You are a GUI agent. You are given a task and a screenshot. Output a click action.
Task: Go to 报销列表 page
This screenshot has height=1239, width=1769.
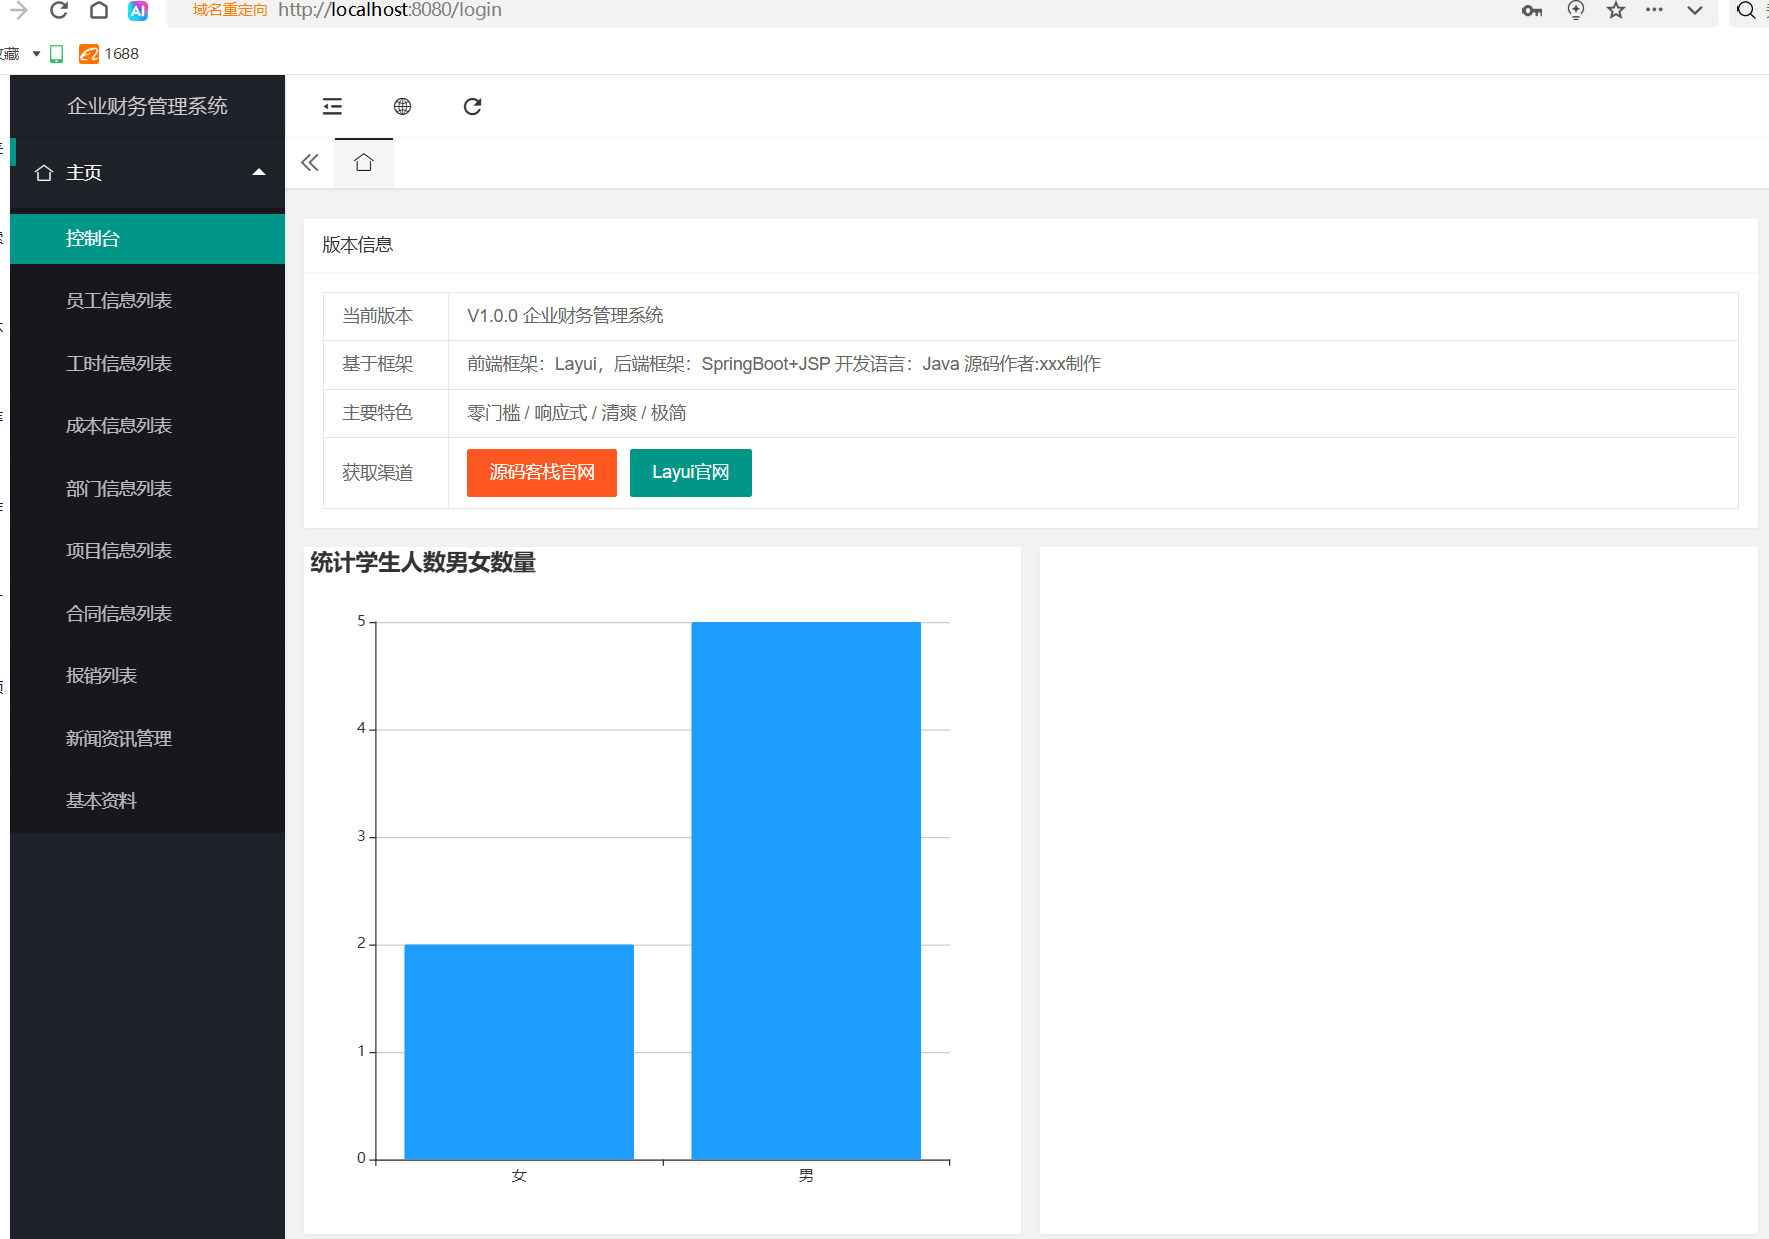click(102, 676)
